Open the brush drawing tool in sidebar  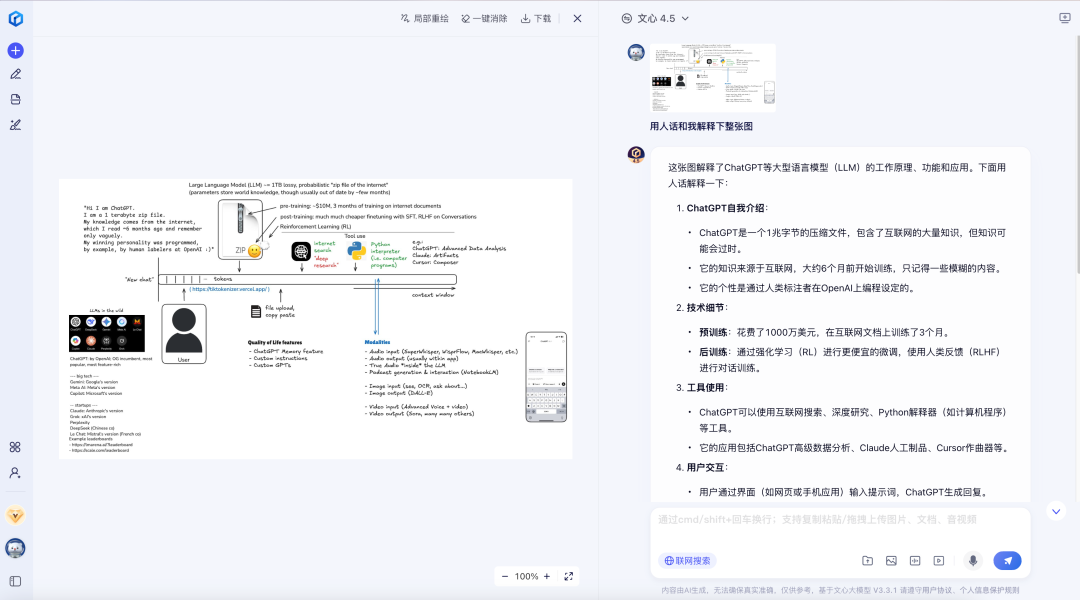(15, 125)
